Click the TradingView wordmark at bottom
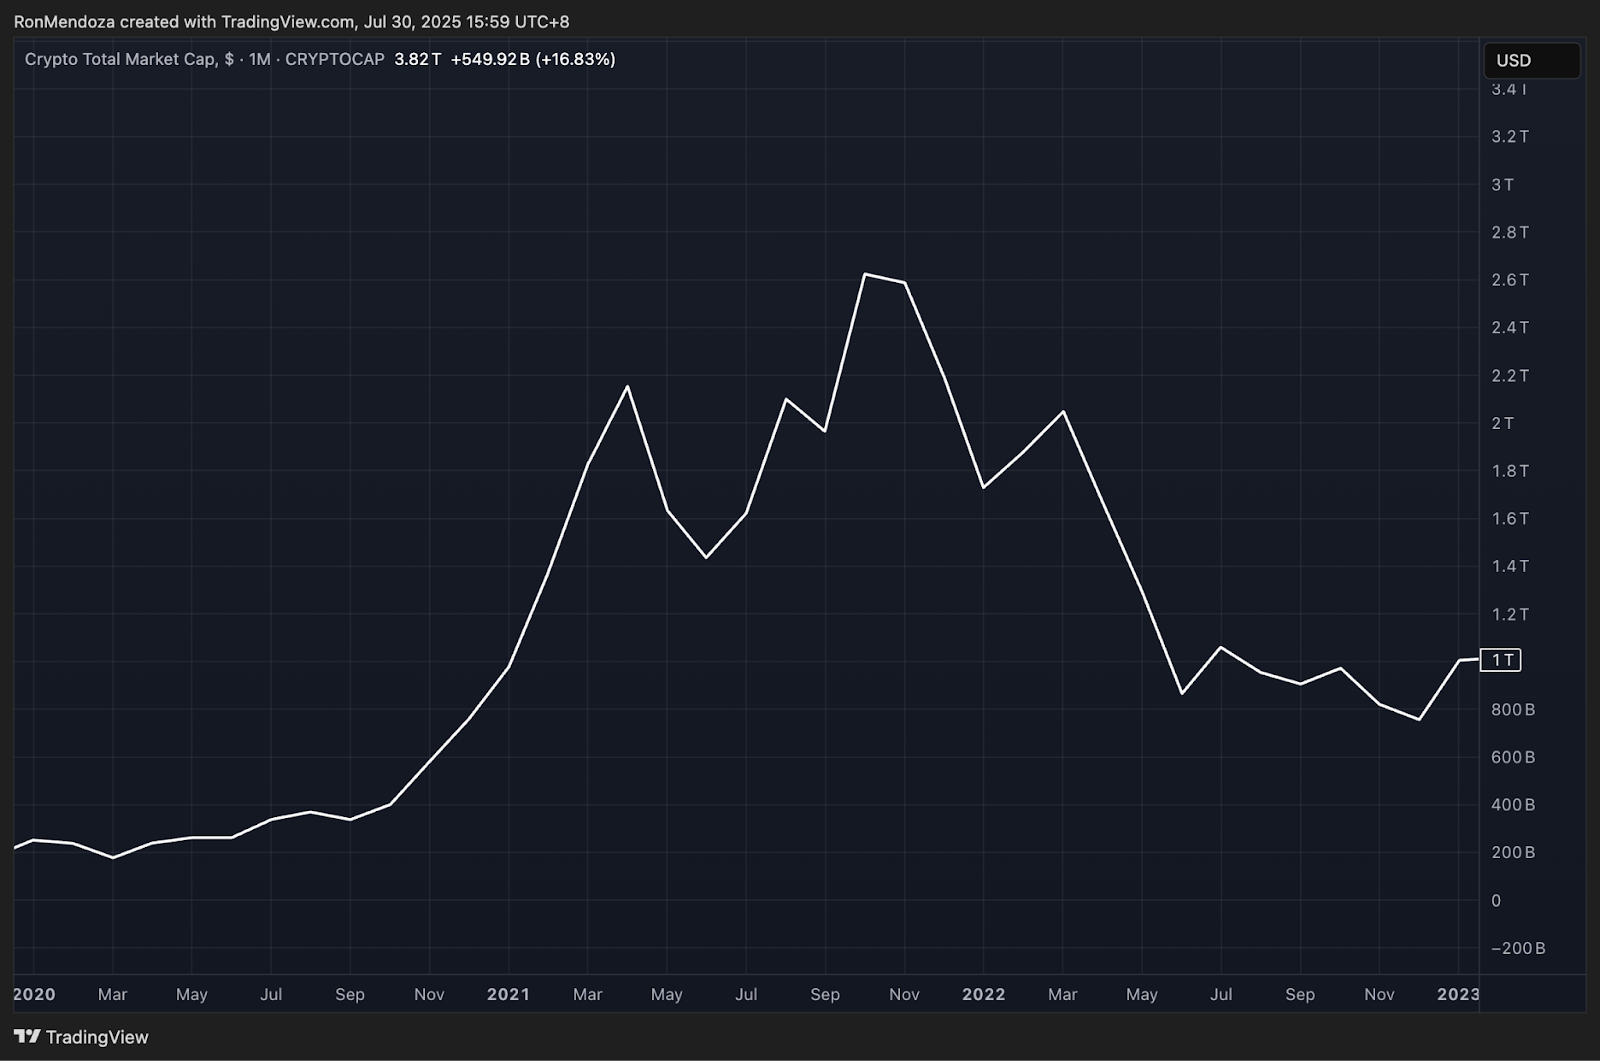Screen dimensions: 1600x1061 pos(97,1037)
